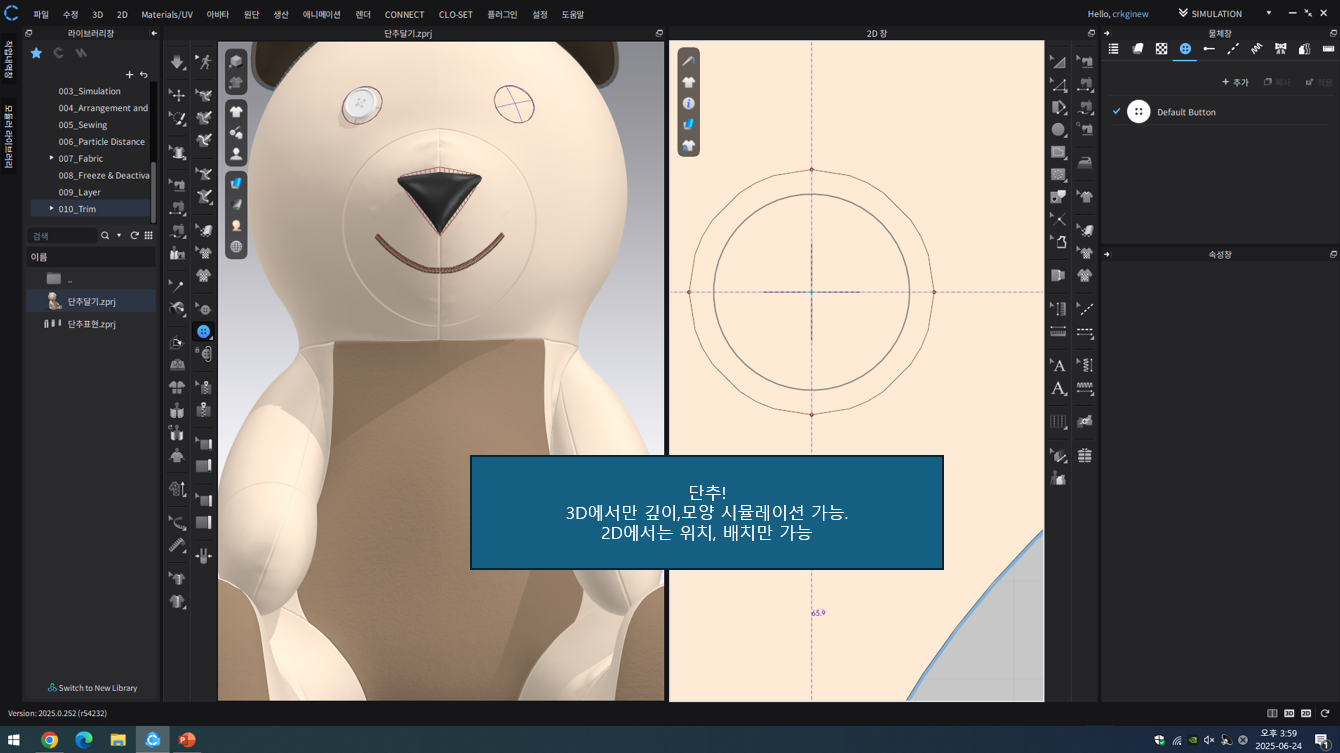Click the 추가 add button
Viewport: 1340px width, 753px height.
click(1235, 82)
